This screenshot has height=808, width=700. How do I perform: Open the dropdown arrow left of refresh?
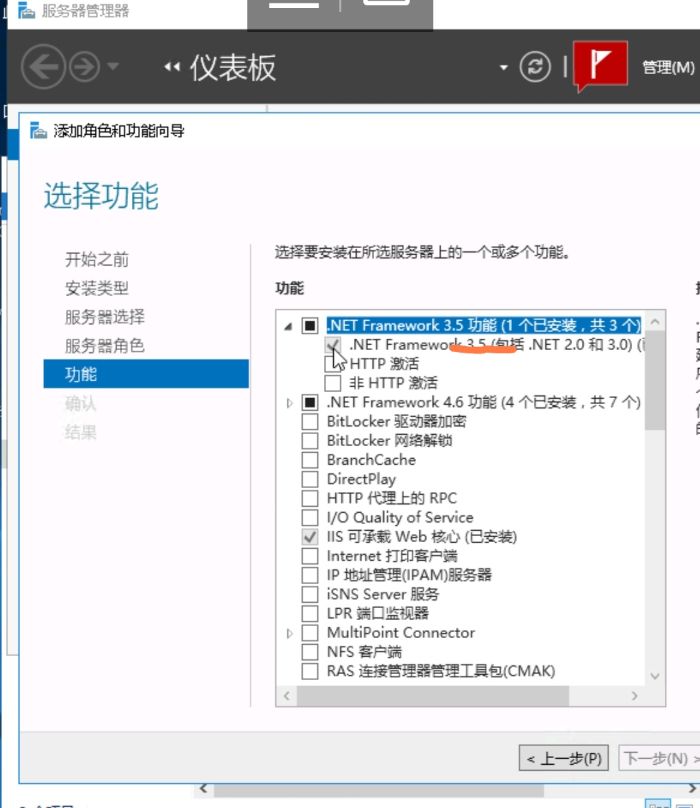(x=504, y=67)
